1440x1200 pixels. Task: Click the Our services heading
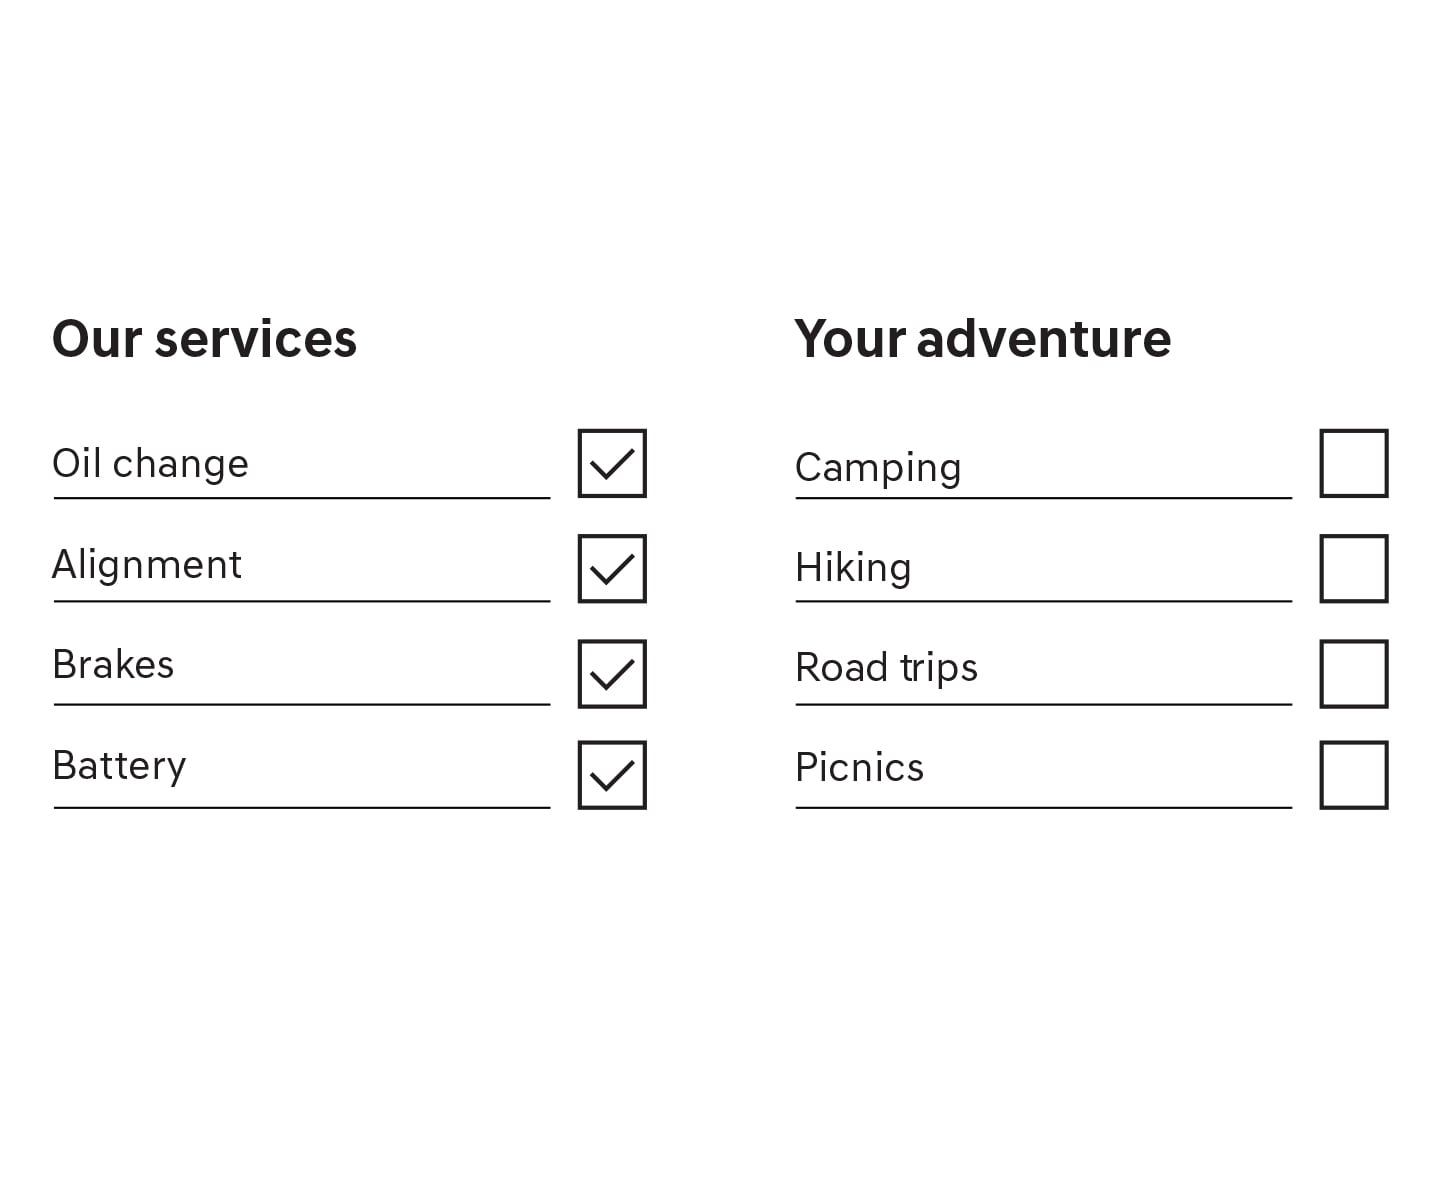click(x=204, y=339)
